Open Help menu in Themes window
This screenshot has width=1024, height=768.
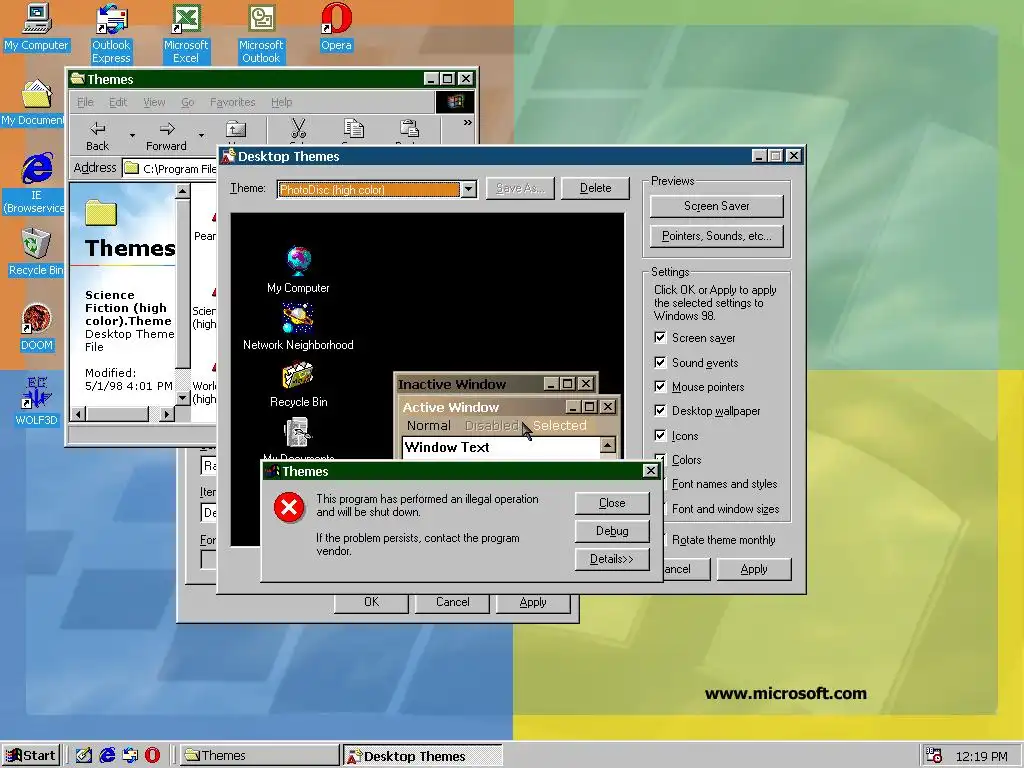281,102
